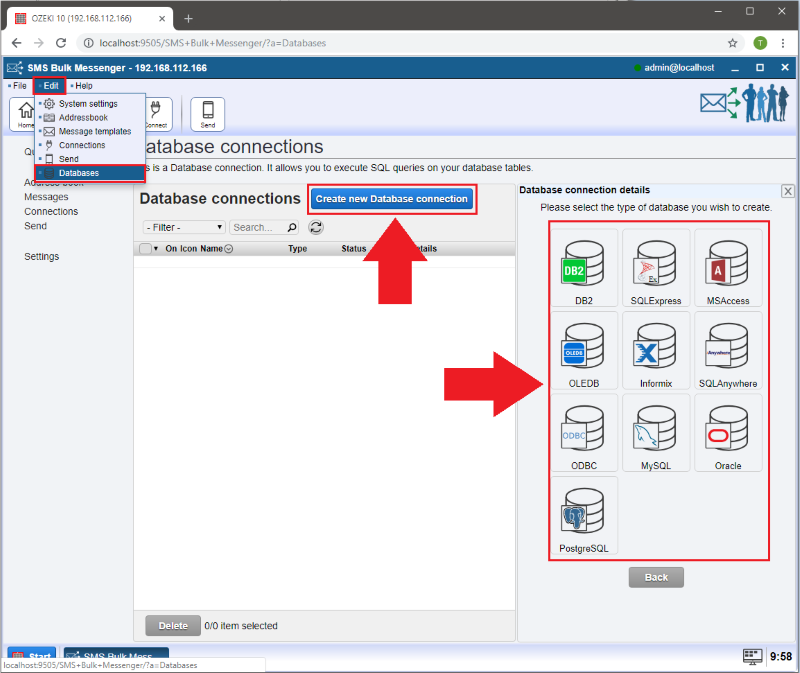Open the Edit menu
The width and height of the screenshot is (800, 673).
tap(50, 86)
